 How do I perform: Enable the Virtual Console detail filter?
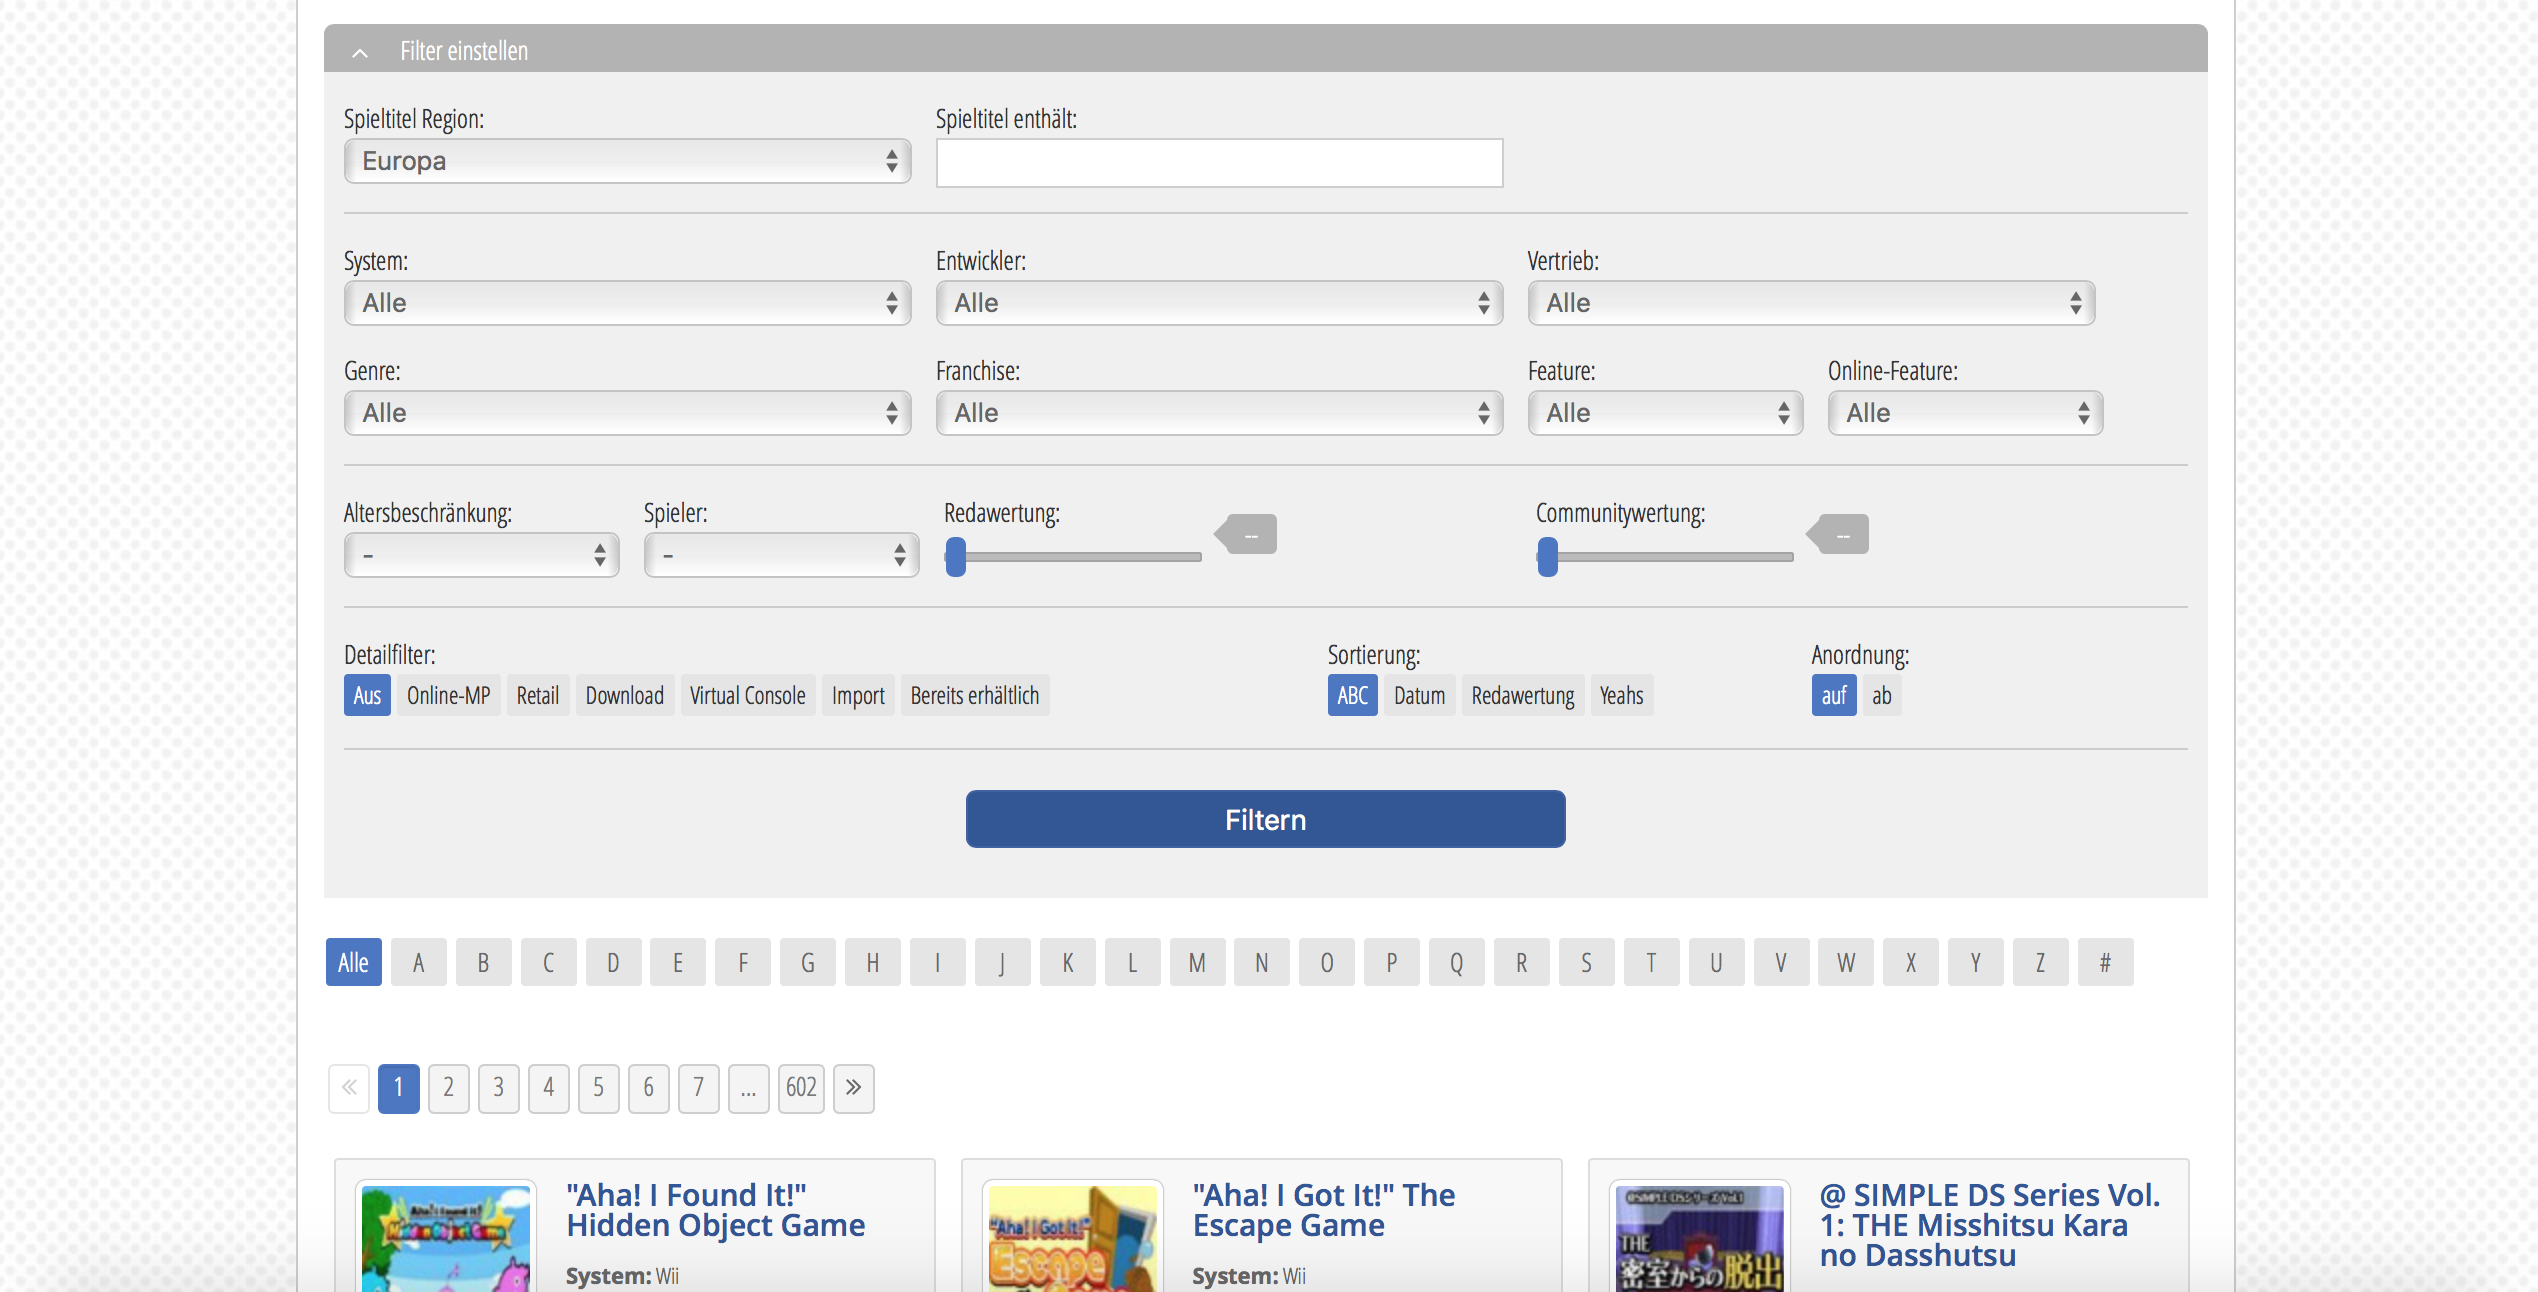click(747, 696)
